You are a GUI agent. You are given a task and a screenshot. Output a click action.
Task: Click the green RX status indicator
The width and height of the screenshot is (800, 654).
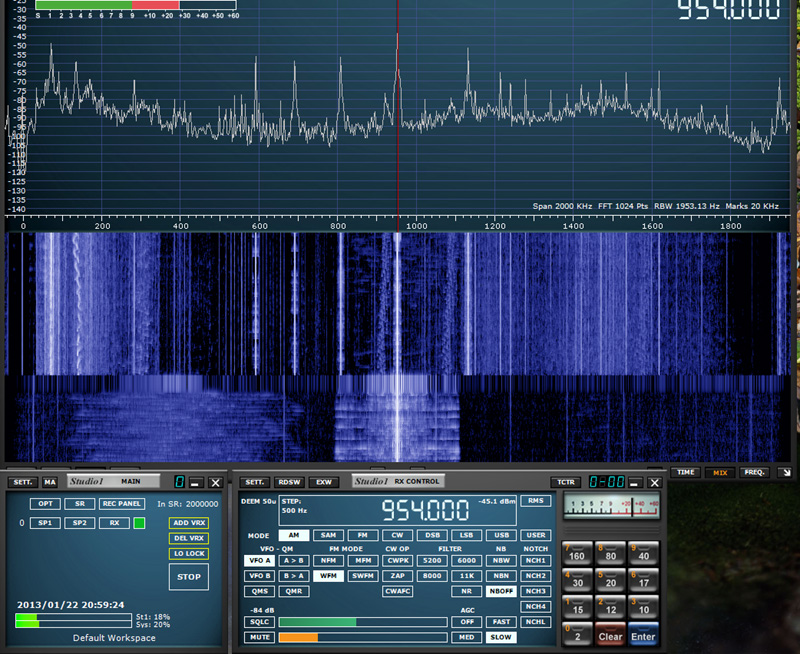[x=140, y=522]
